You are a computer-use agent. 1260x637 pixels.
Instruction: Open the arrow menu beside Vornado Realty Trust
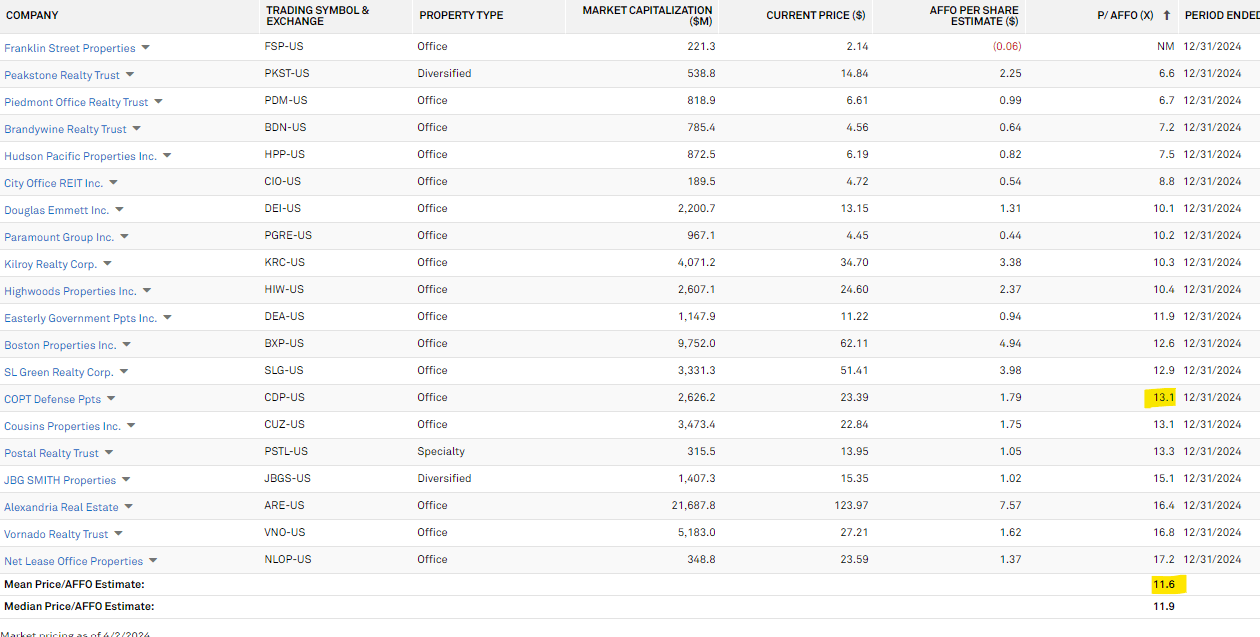coord(118,534)
